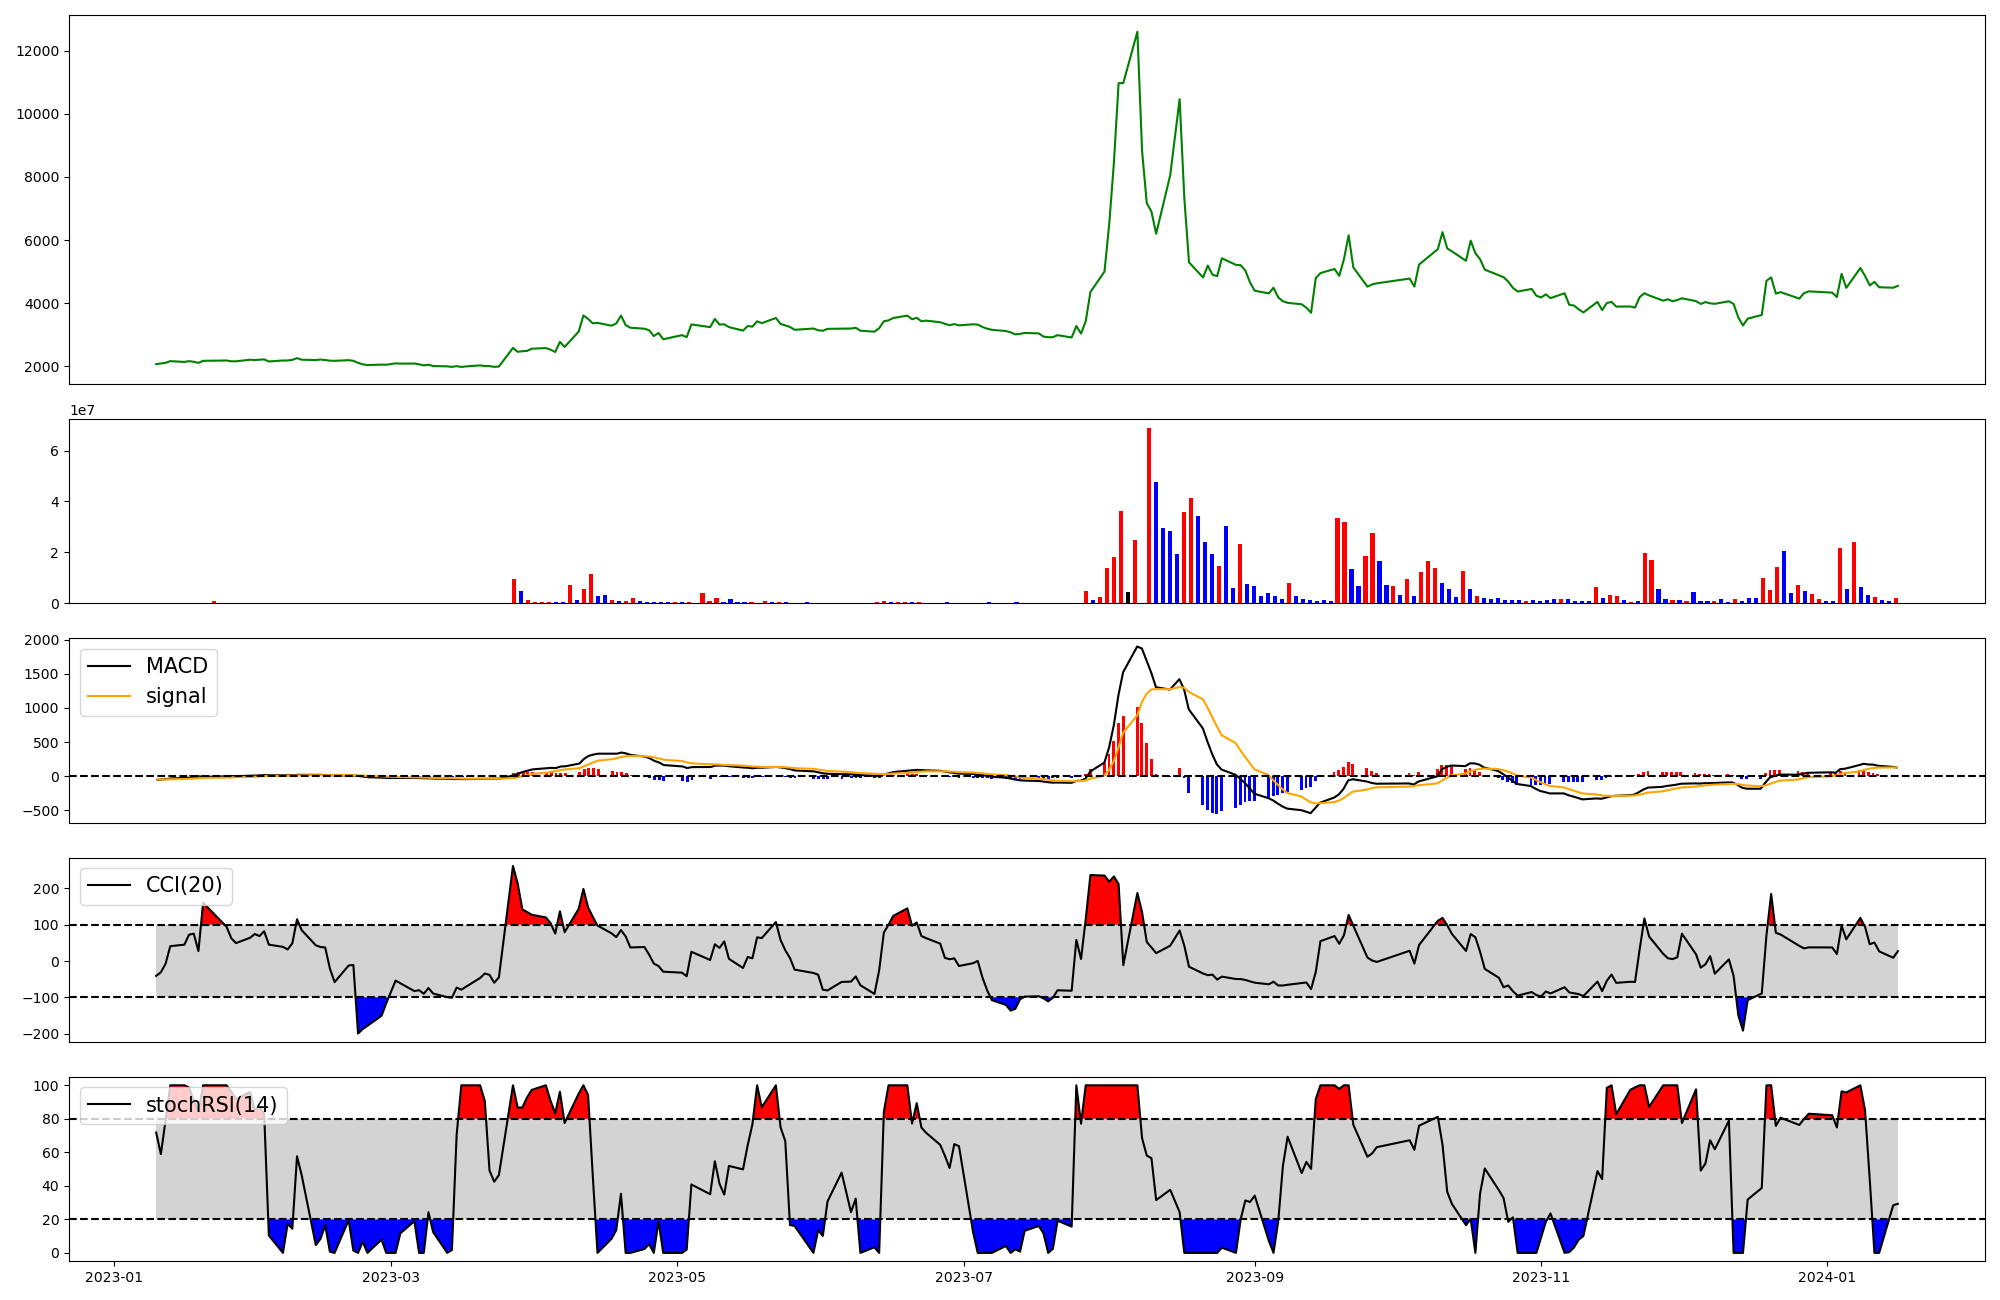
Task: Click the 2023-07 x-axis tick label
Action: click(964, 1276)
